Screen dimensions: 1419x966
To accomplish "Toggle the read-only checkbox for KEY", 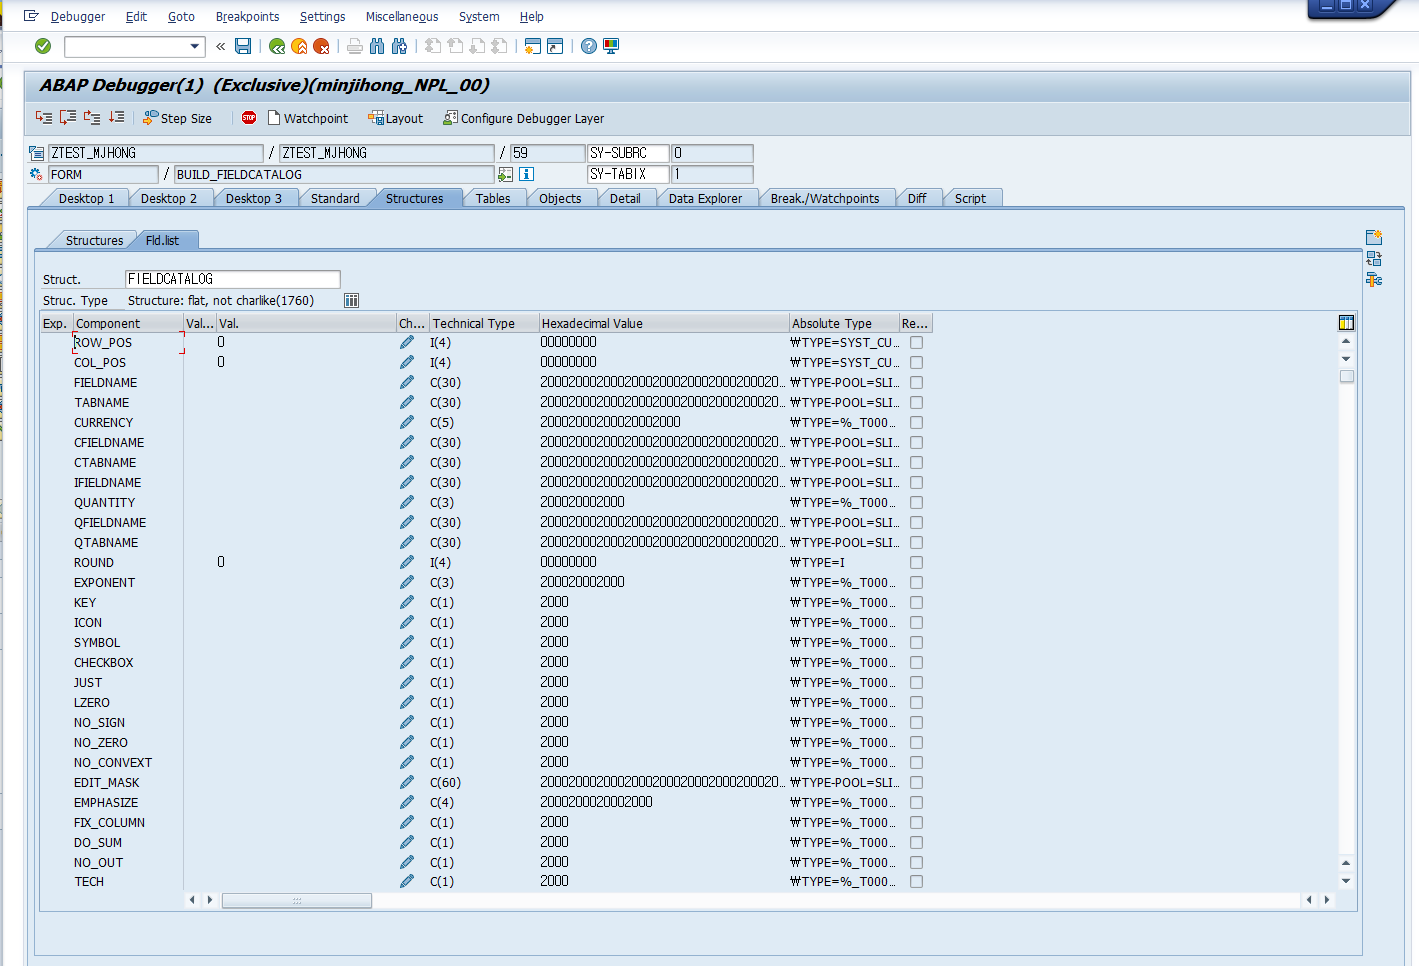I will 916,602.
